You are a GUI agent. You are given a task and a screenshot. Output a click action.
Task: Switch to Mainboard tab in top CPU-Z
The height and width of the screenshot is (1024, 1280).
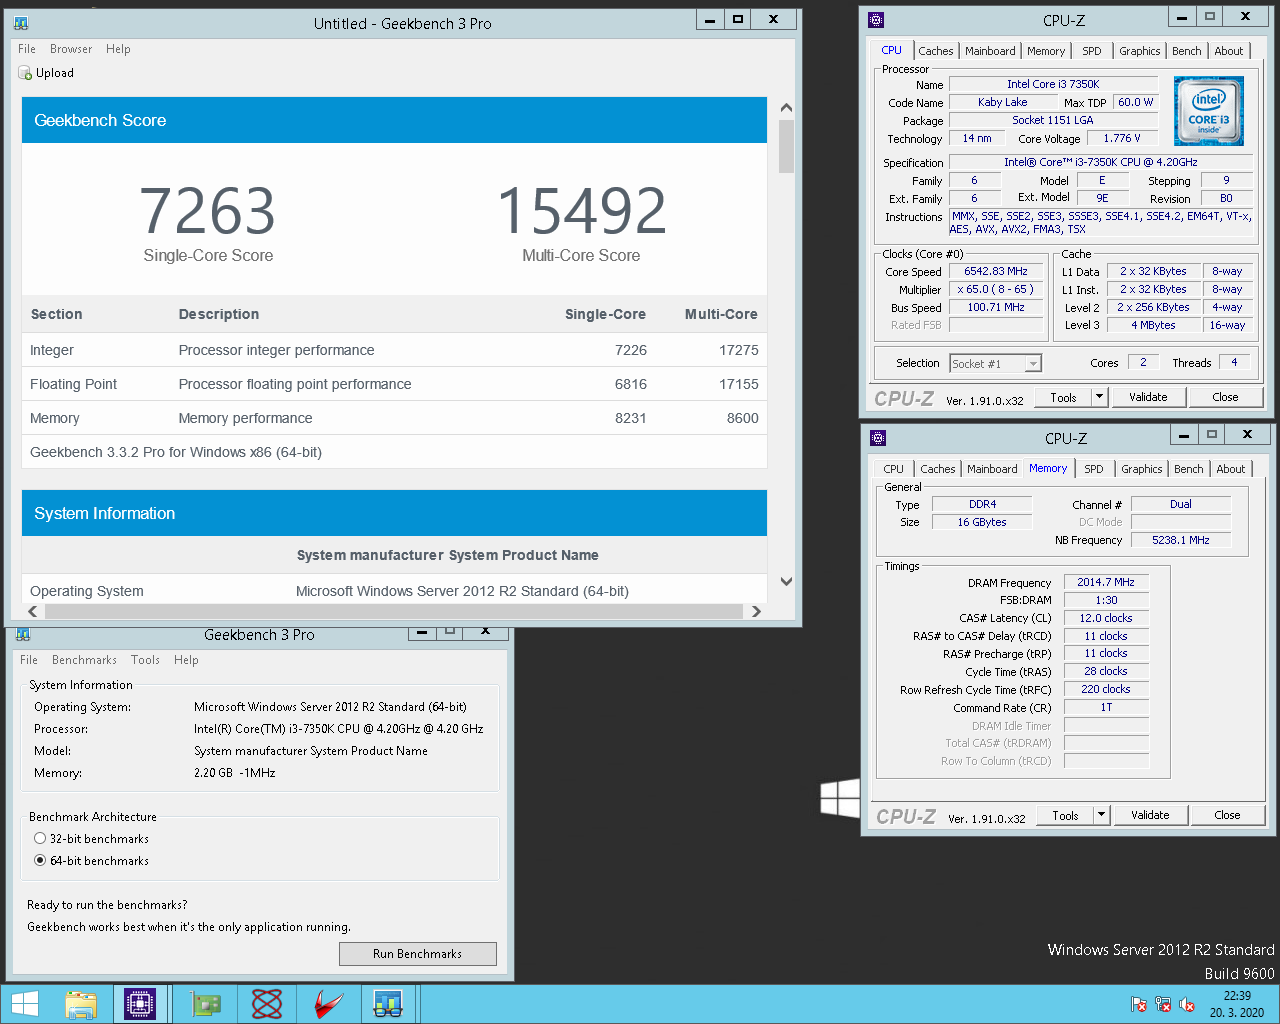[x=990, y=51]
